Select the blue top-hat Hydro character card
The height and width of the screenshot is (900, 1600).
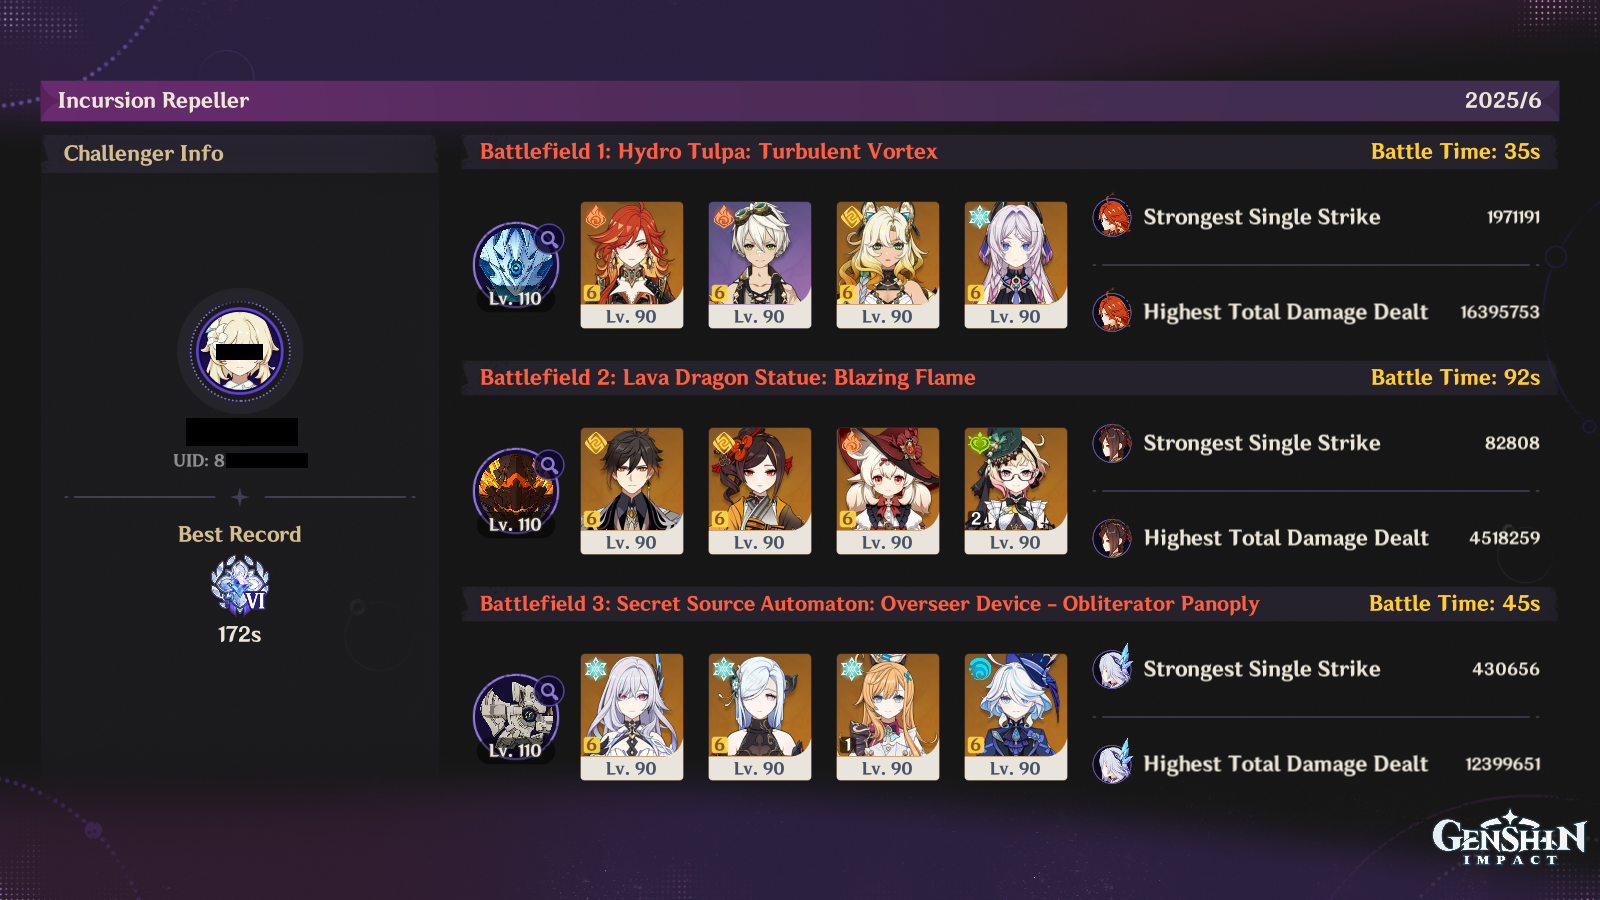coord(1016,717)
